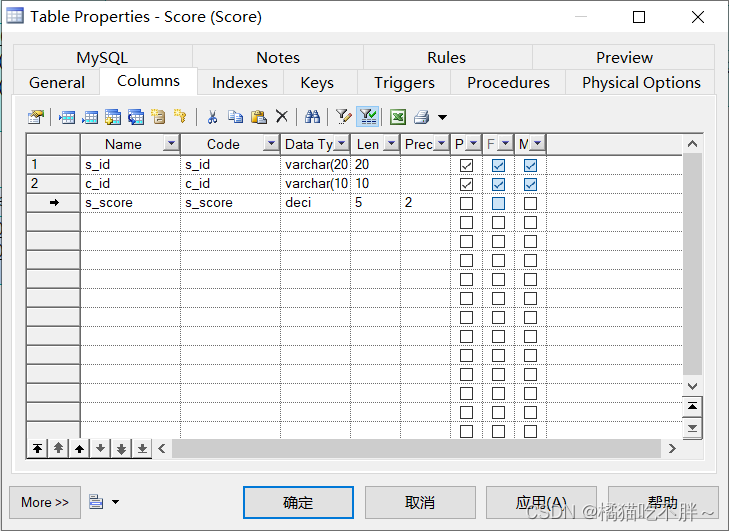This screenshot has height=531, width=729.
Task: Move the row to the bottom with the arrow icon
Action: click(x=143, y=449)
